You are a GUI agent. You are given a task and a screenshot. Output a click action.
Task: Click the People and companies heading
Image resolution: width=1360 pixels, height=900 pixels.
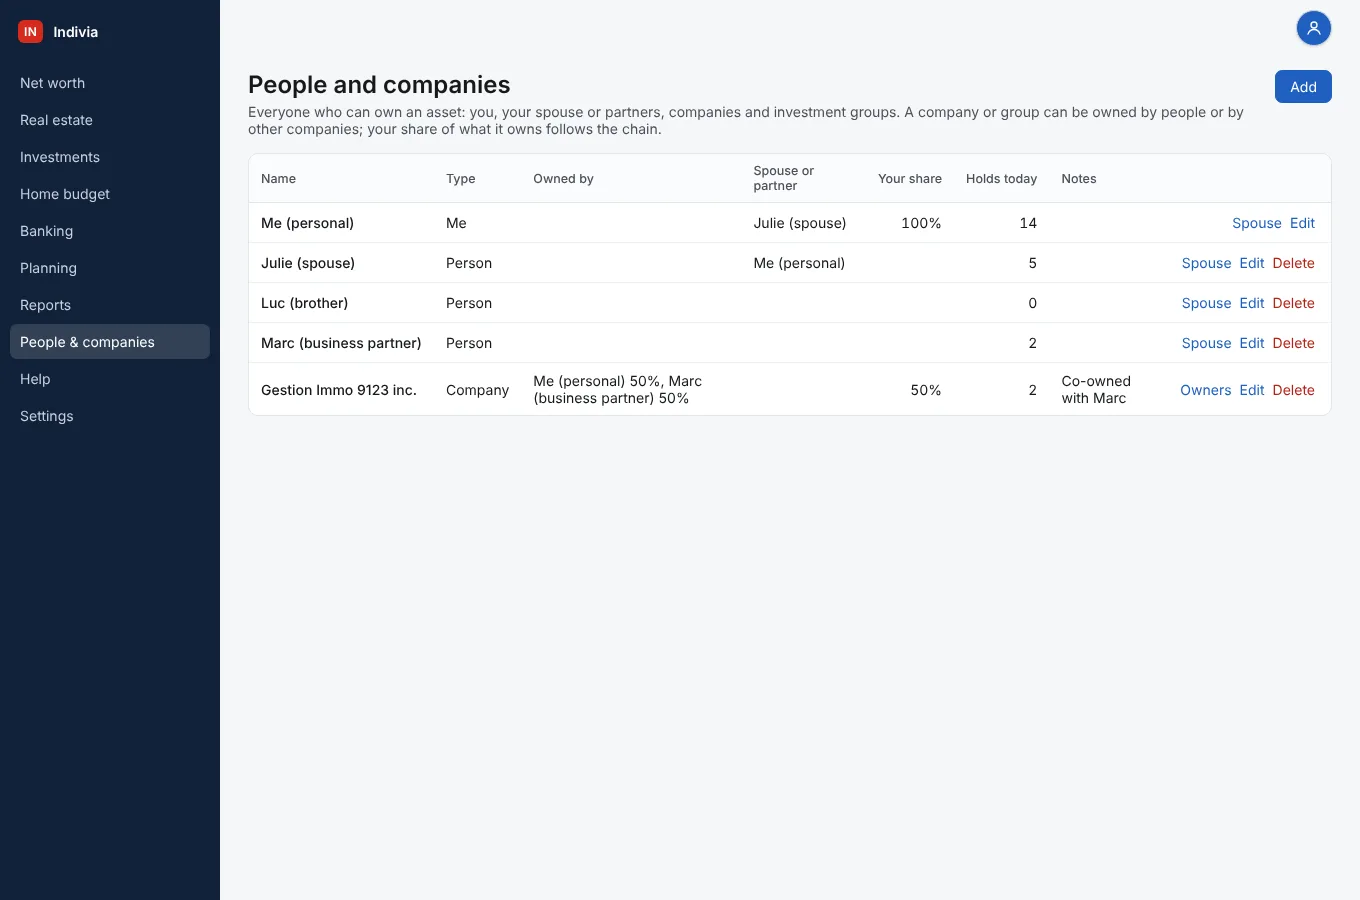[x=379, y=85]
